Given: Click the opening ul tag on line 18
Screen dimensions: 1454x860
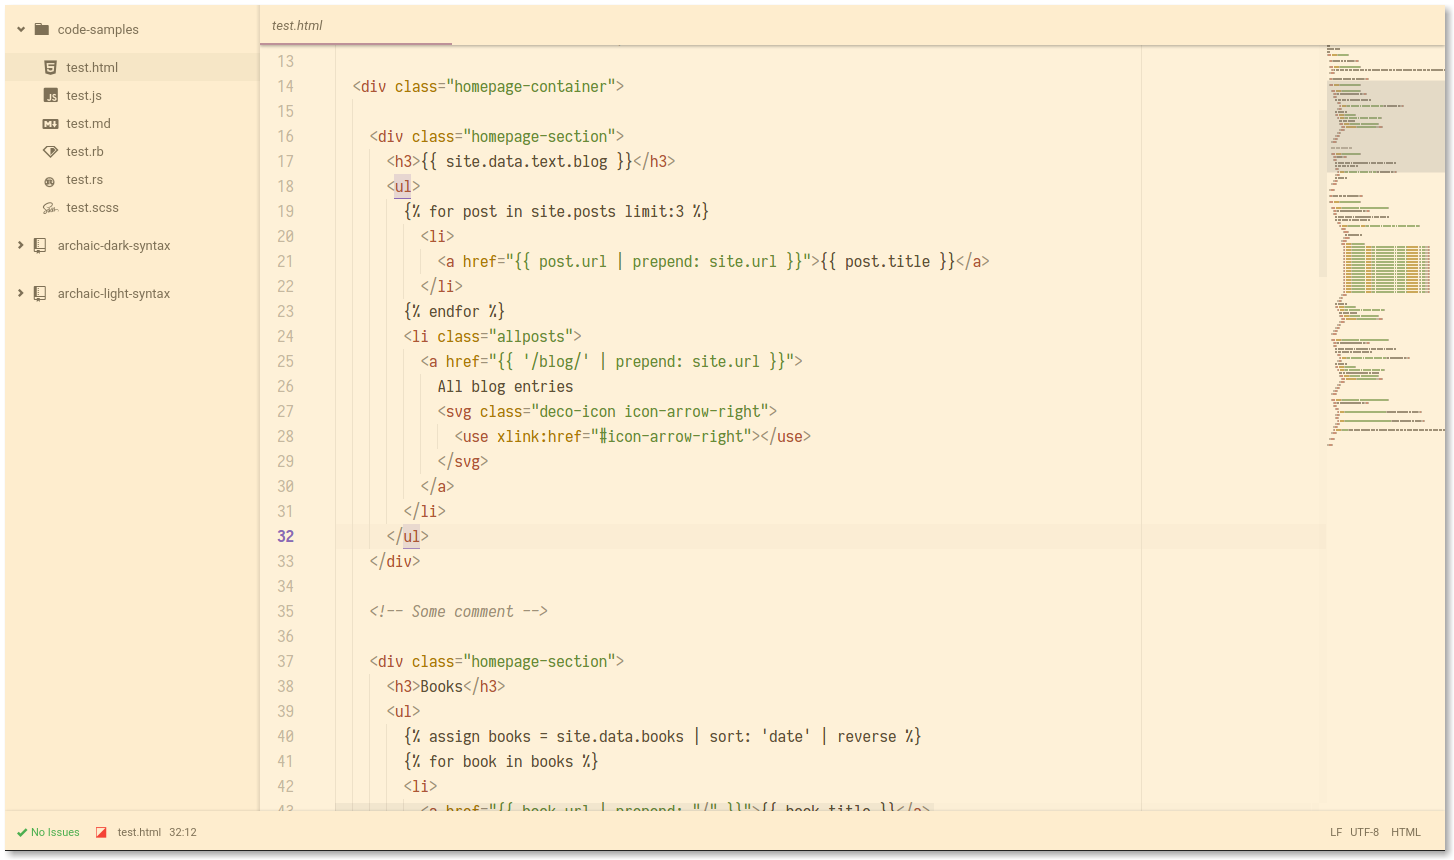Looking at the screenshot, I should click(403, 186).
